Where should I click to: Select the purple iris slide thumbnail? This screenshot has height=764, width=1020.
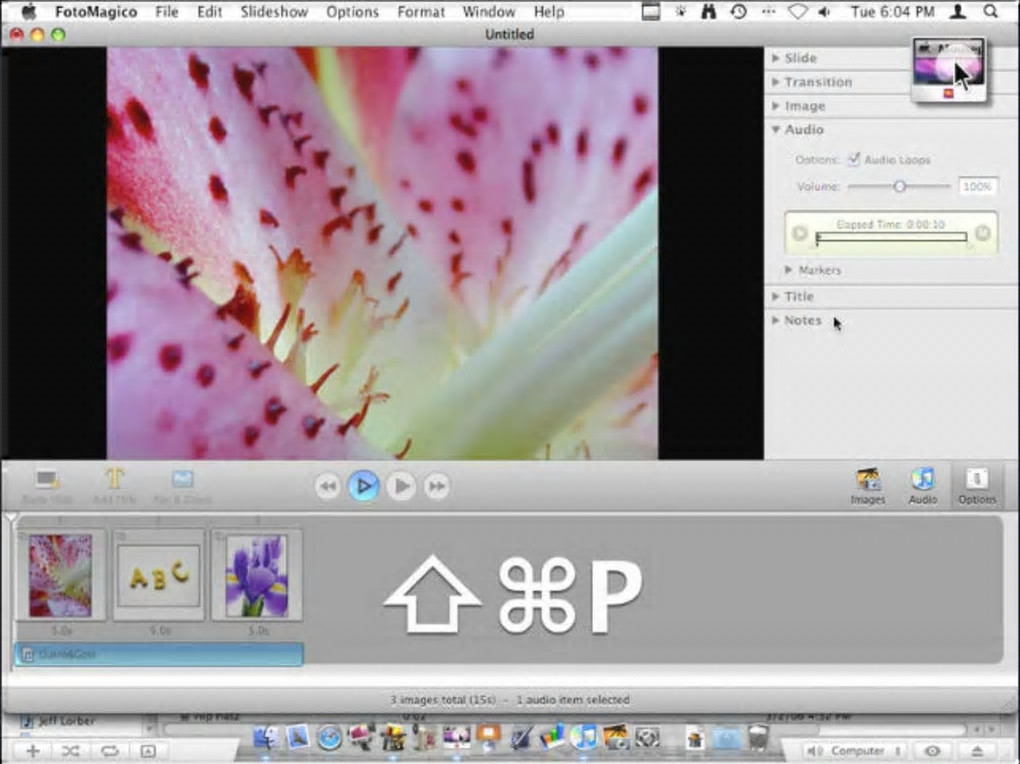(257, 575)
